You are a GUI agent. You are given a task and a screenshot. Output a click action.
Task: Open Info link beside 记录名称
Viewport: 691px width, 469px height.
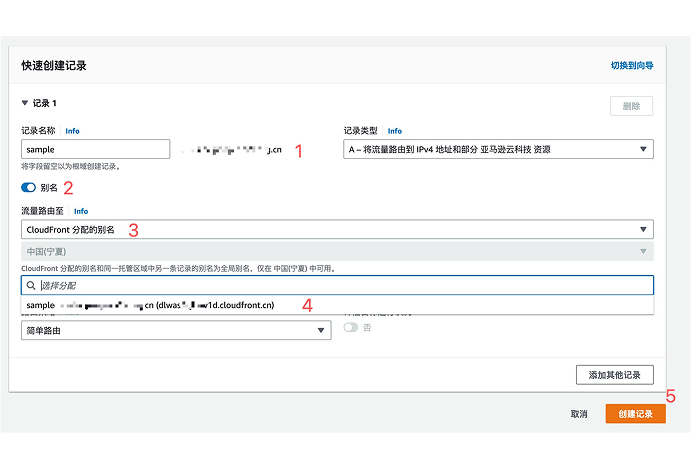[x=72, y=131]
